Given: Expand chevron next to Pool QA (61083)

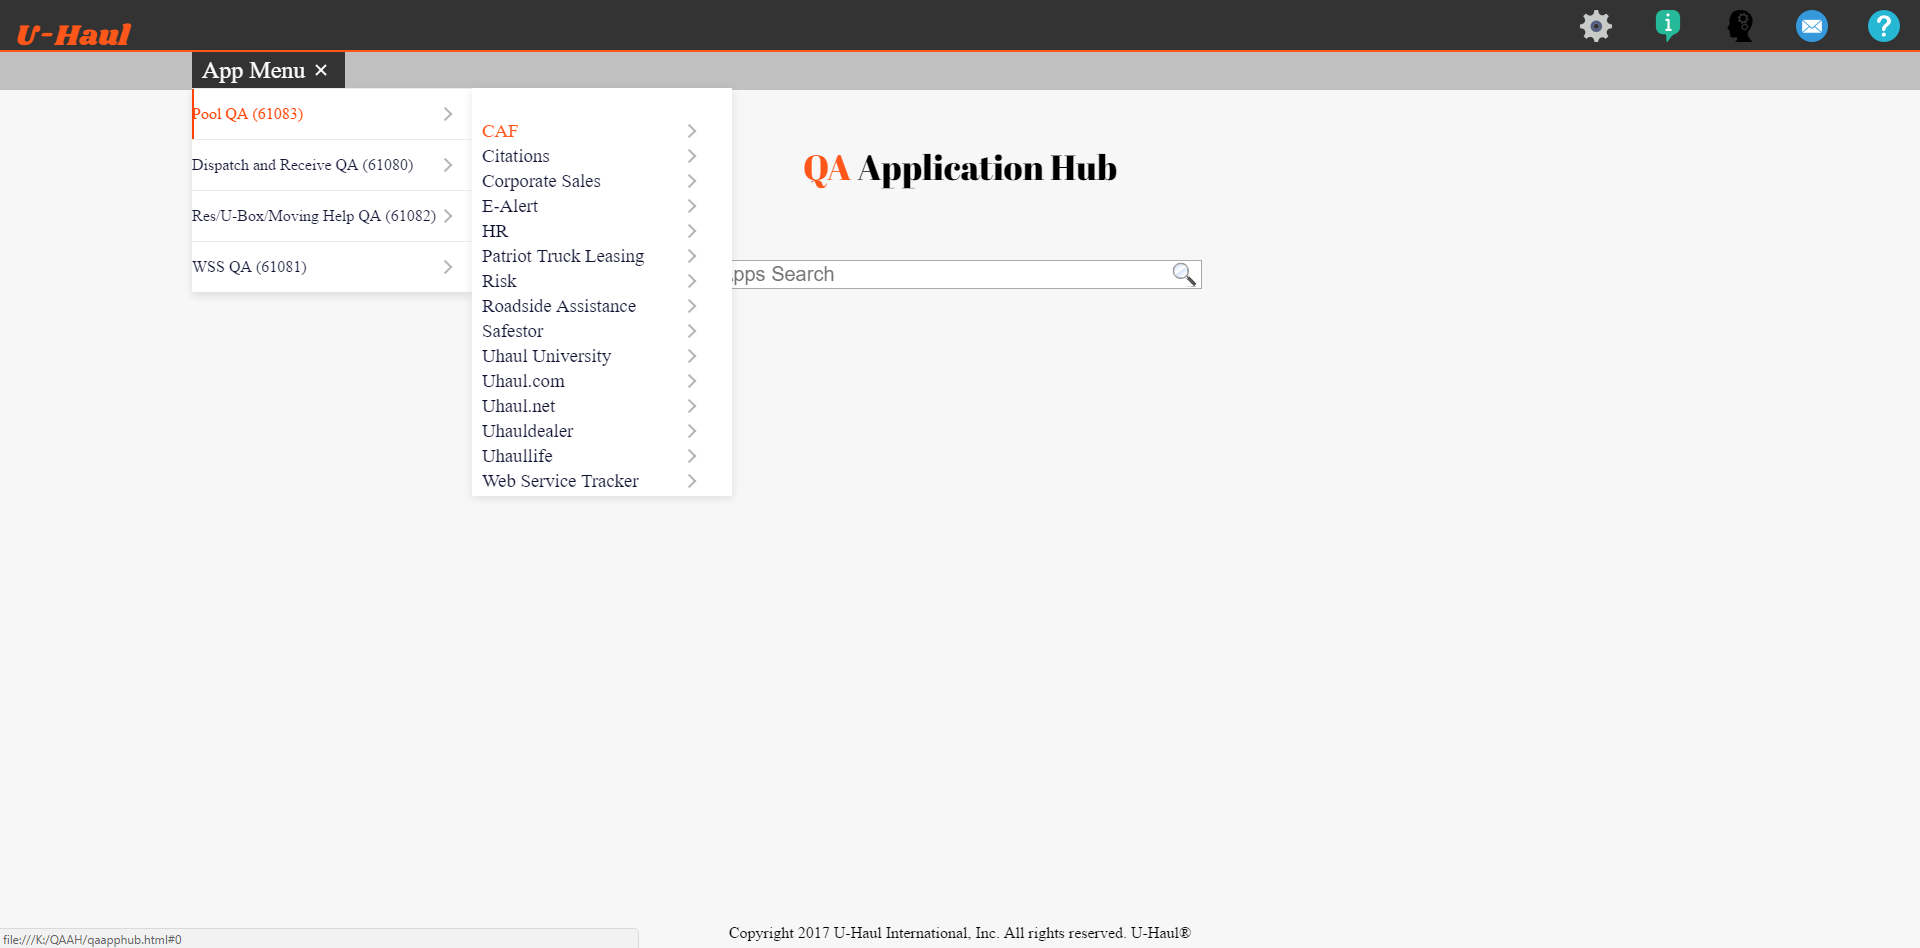Looking at the screenshot, I should pyautogui.click(x=448, y=114).
